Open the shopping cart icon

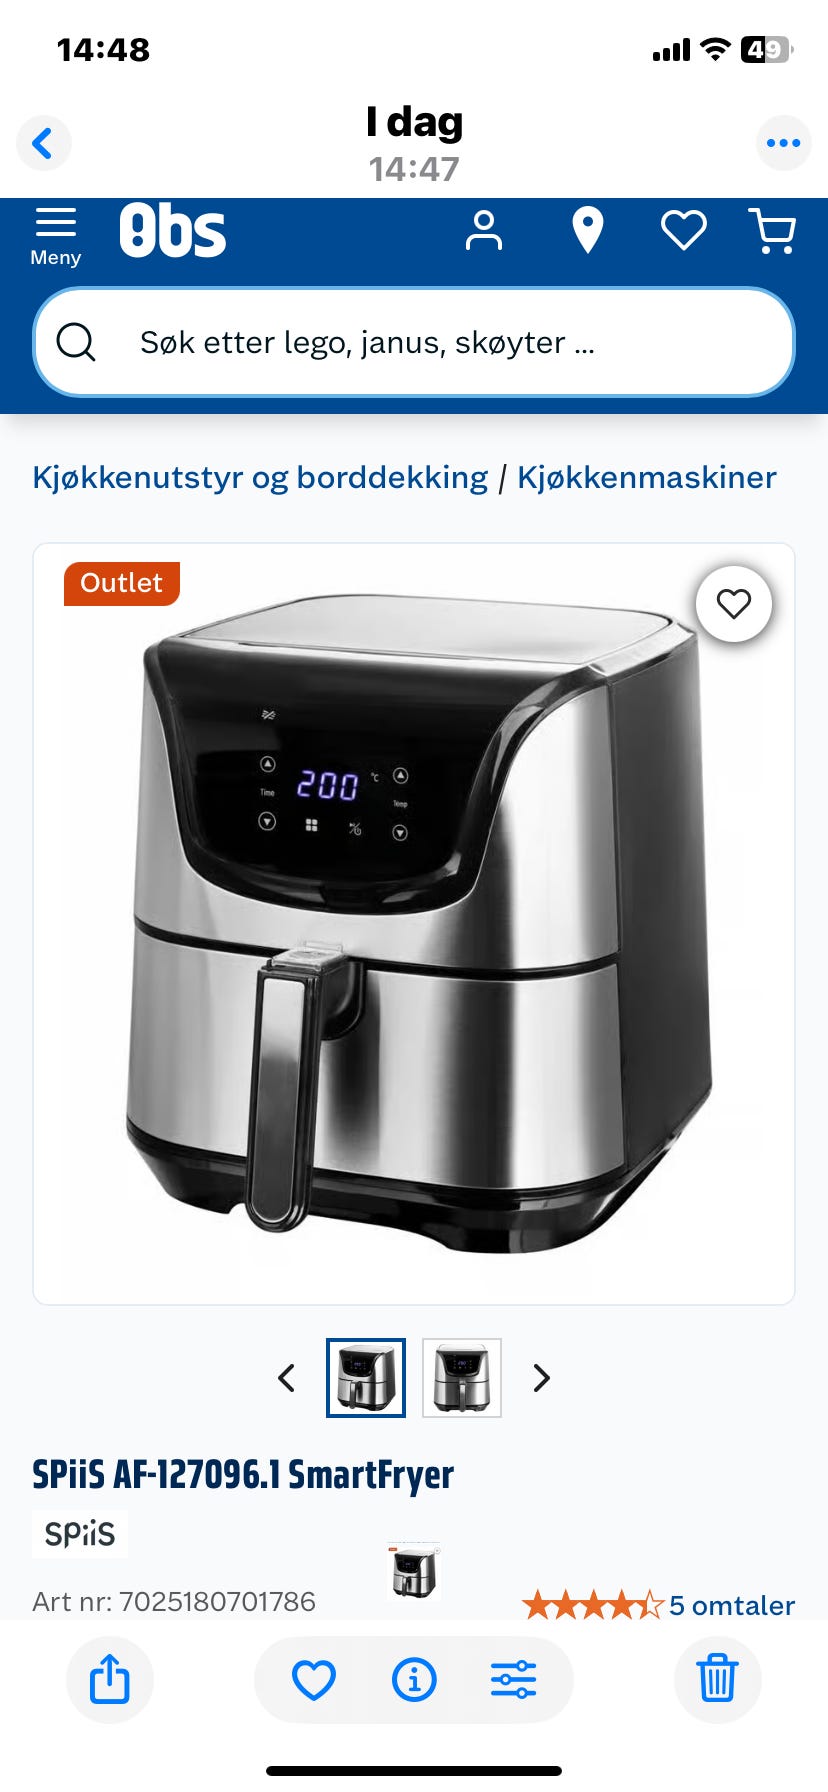[772, 231]
